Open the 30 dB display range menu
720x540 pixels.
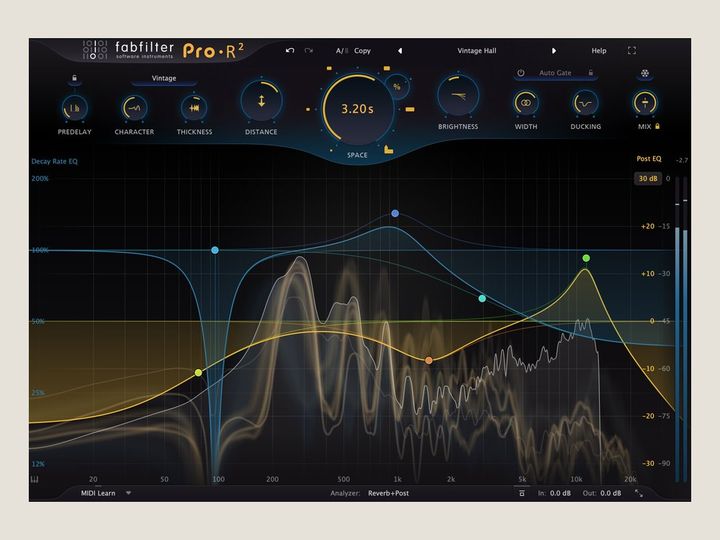[648, 179]
